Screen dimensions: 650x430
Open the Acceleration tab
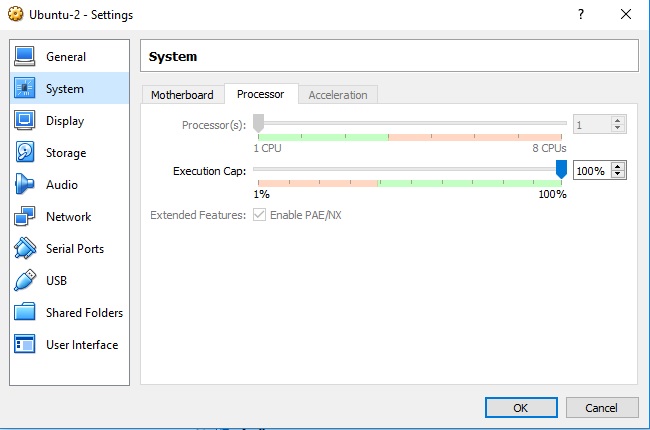pyautogui.click(x=337, y=95)
